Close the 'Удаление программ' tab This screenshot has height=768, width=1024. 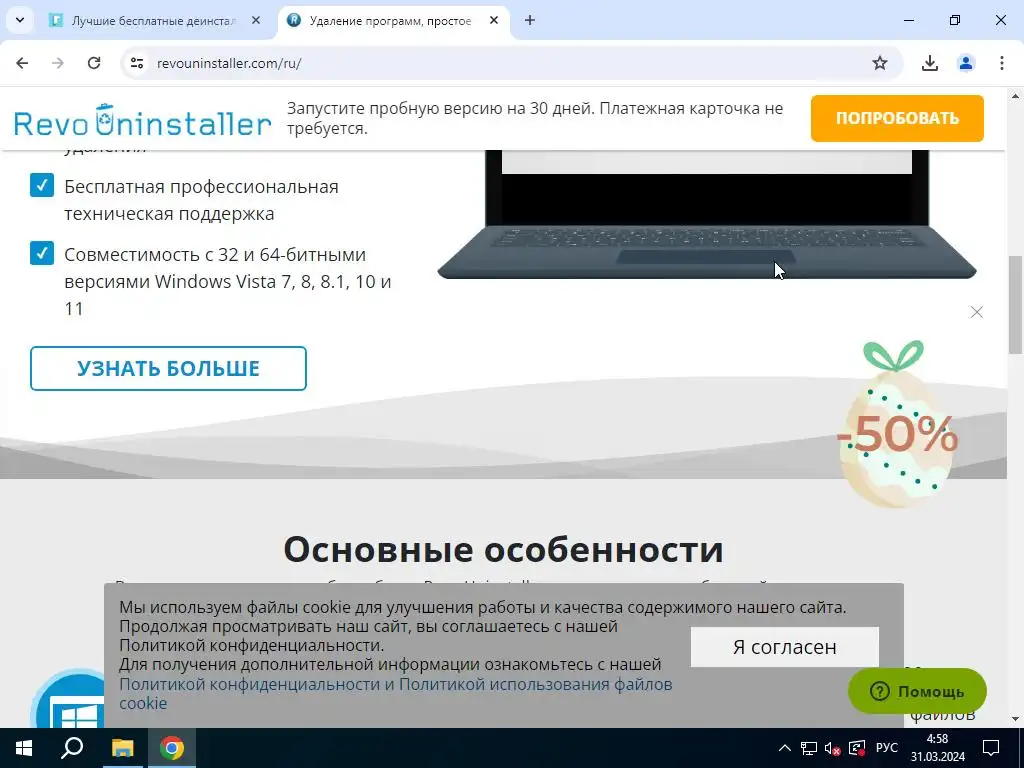494,20
